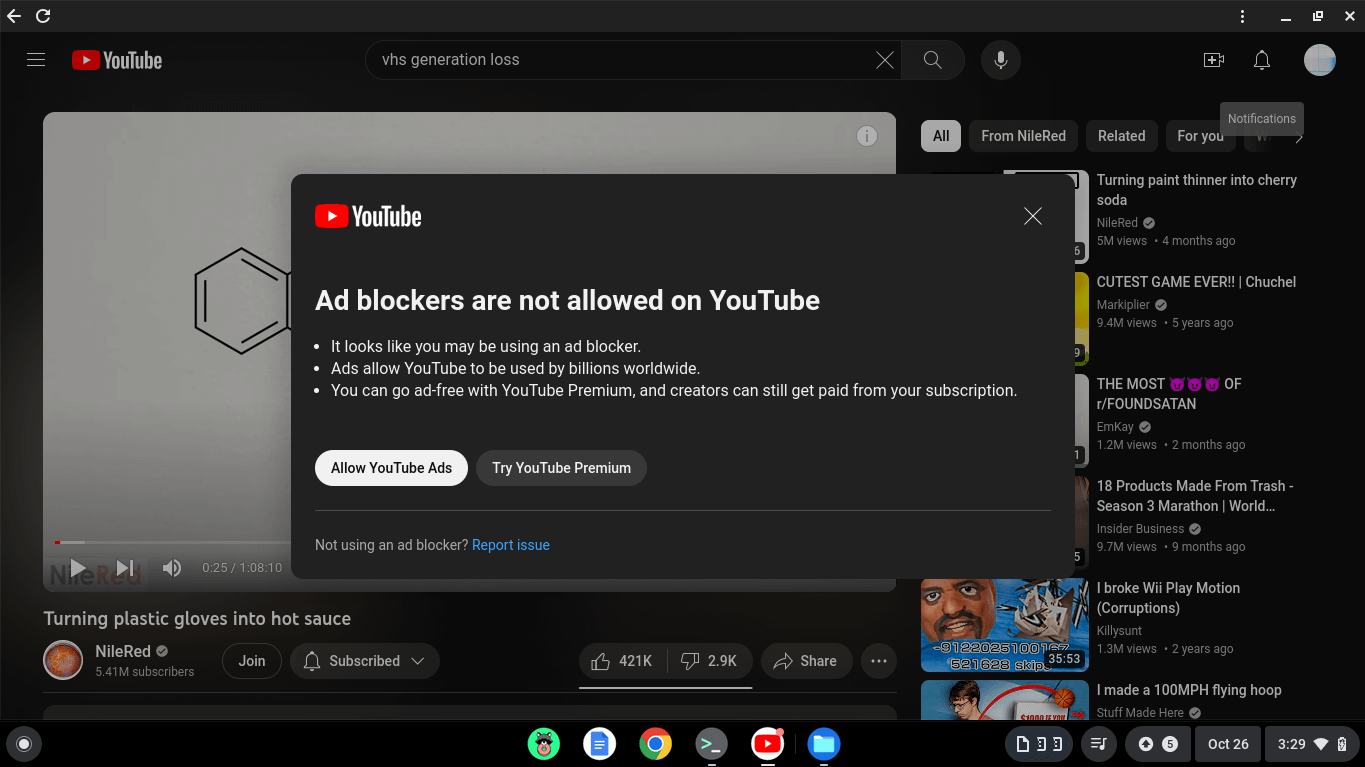Dislike the video with 2.9K dislikes
The image size is (1365, 767).
tap(709, 661)
